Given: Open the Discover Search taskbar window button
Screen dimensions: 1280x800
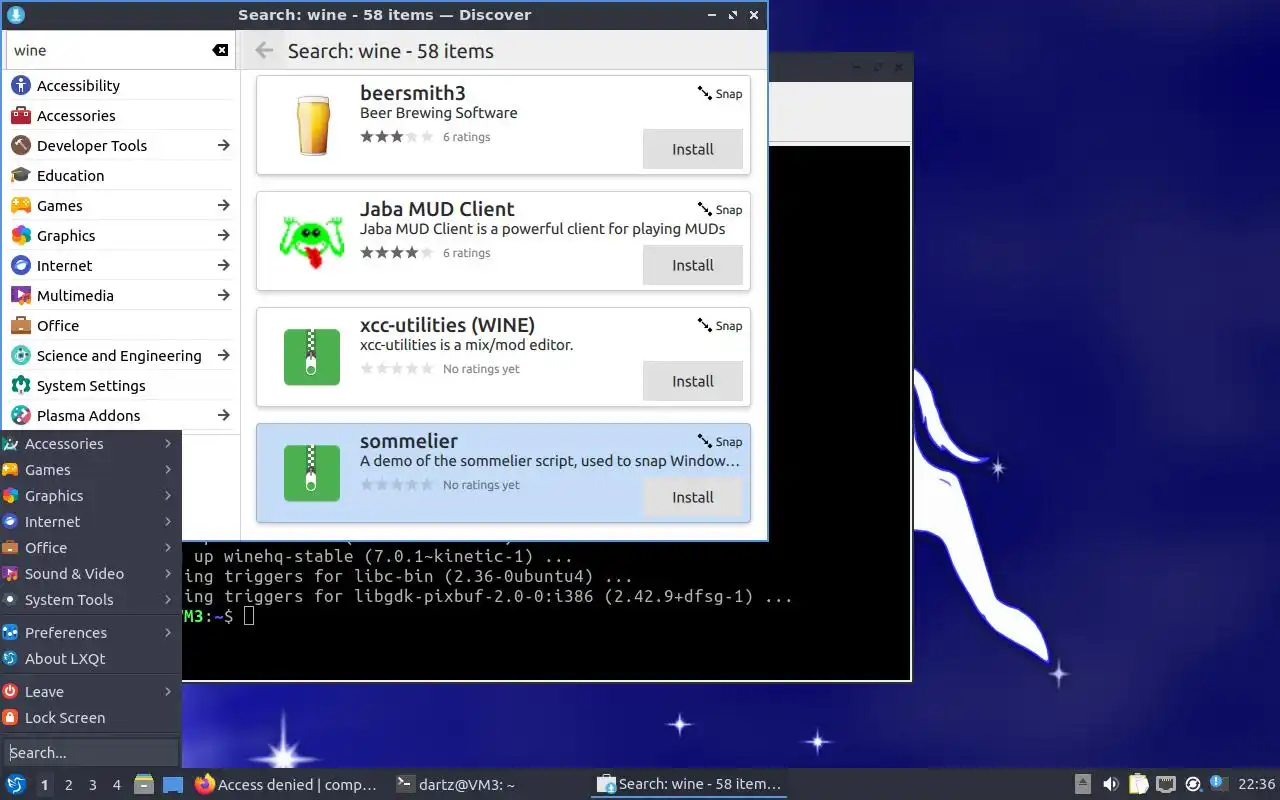Looking at the screenshot, I should coord(688,785).
